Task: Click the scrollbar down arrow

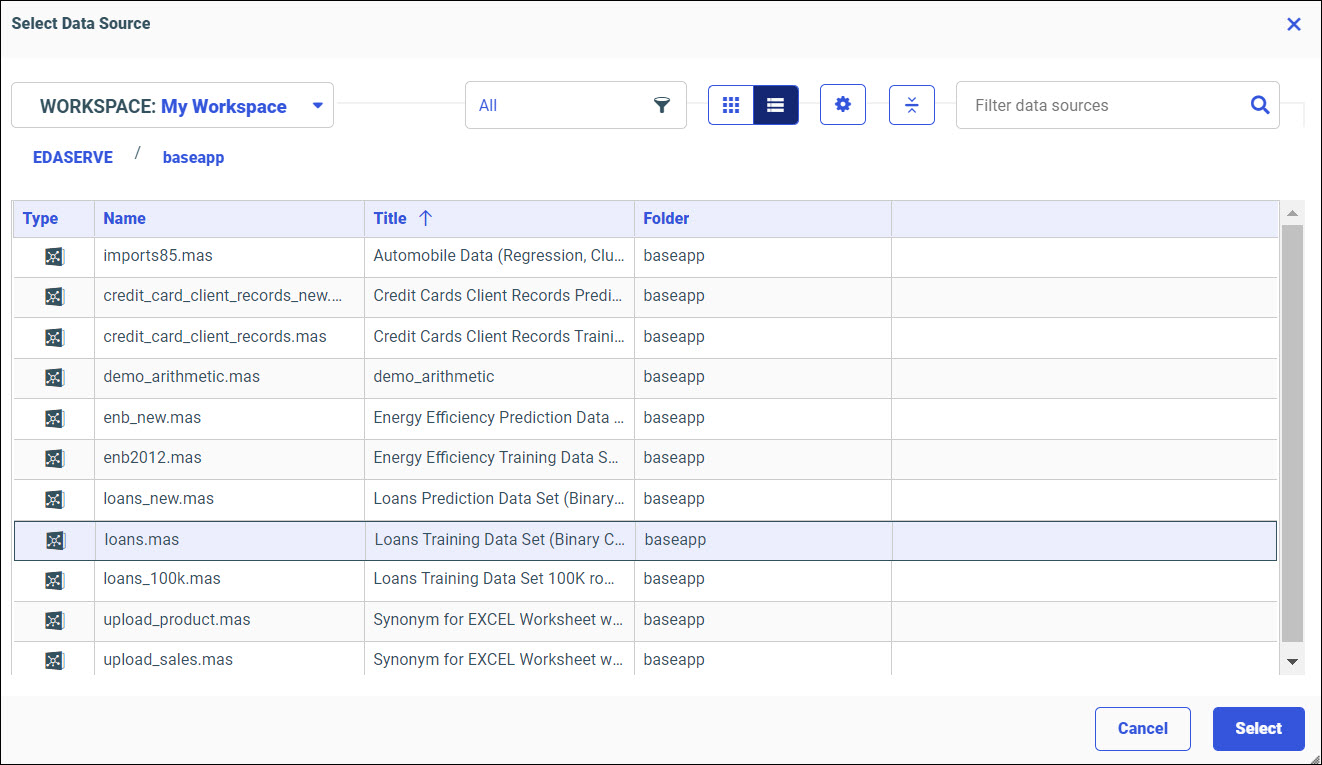Action: coord(1292,661)
